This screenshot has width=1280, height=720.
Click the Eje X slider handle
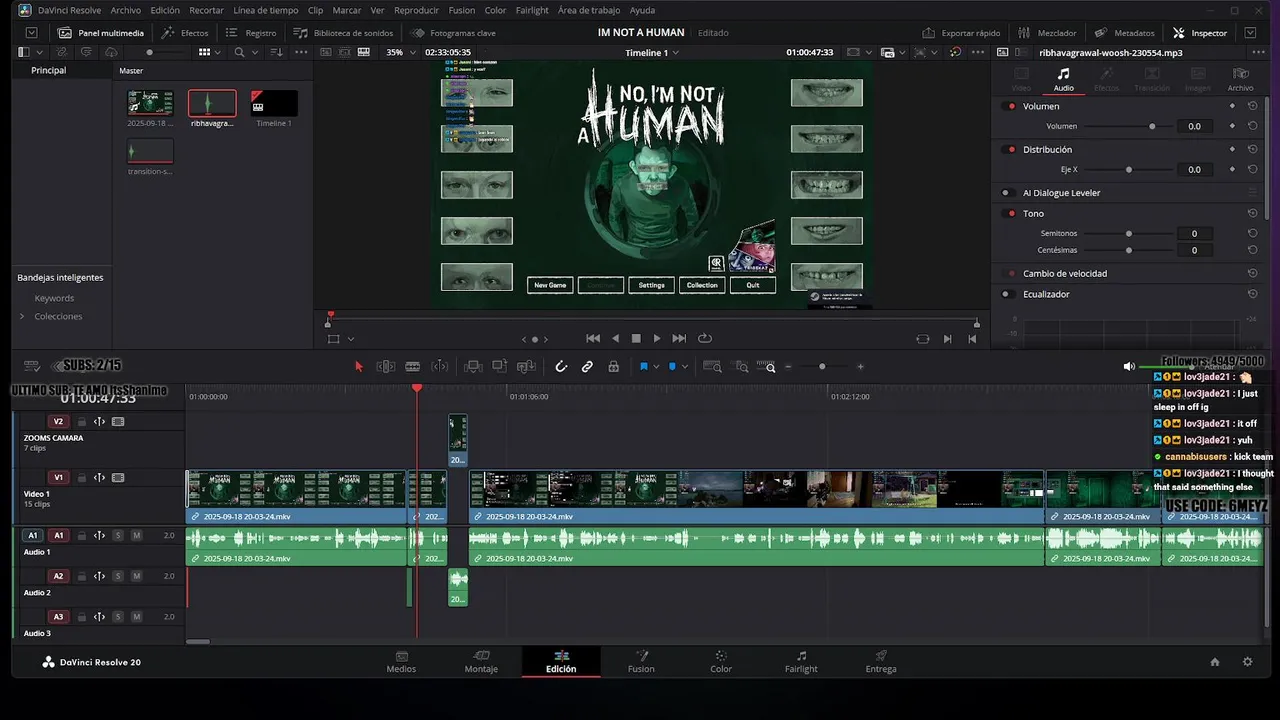click(1129, 170)
